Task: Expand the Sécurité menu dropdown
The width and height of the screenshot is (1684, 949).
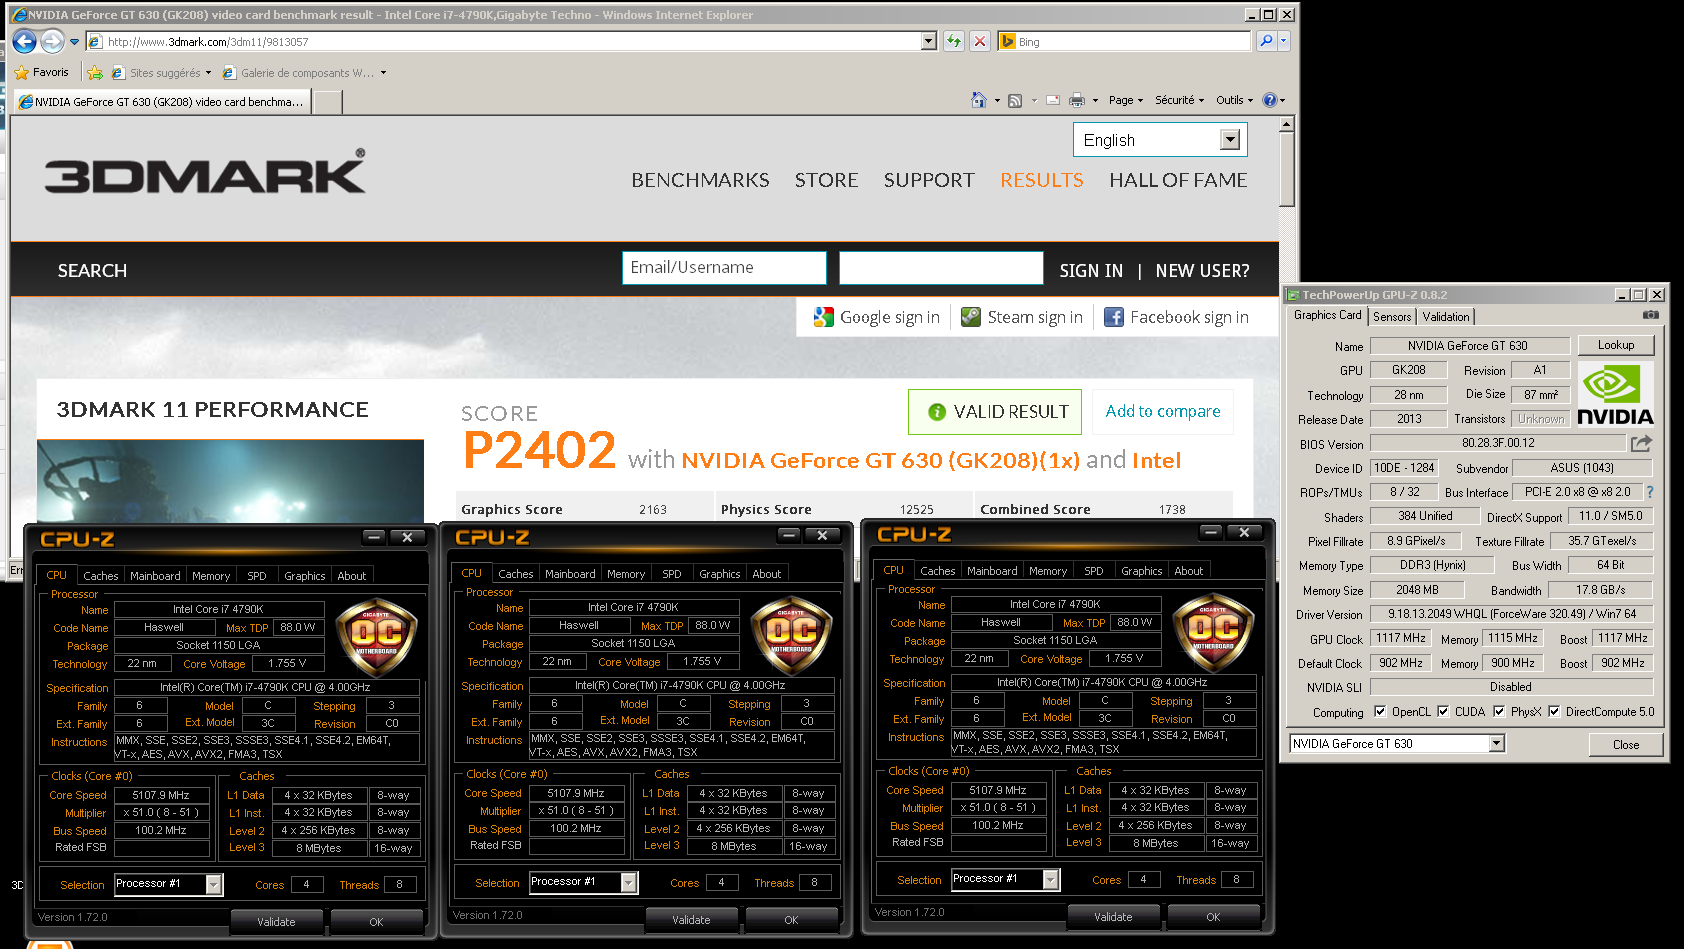Action: pyautogui.click(x=1179, y=100)
